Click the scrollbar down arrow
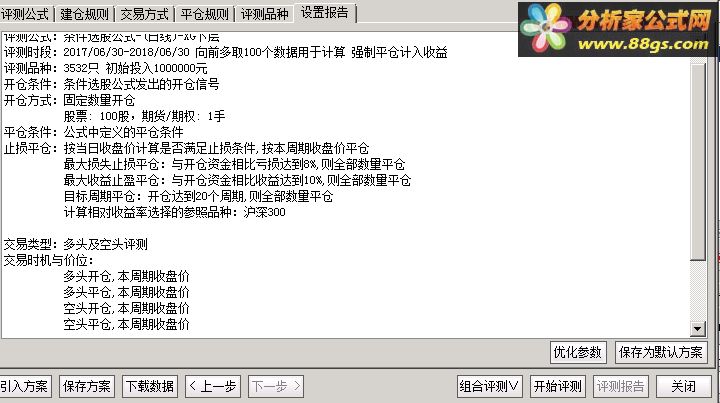This screenshot has height=403, width=720. [x=698, y=328]
